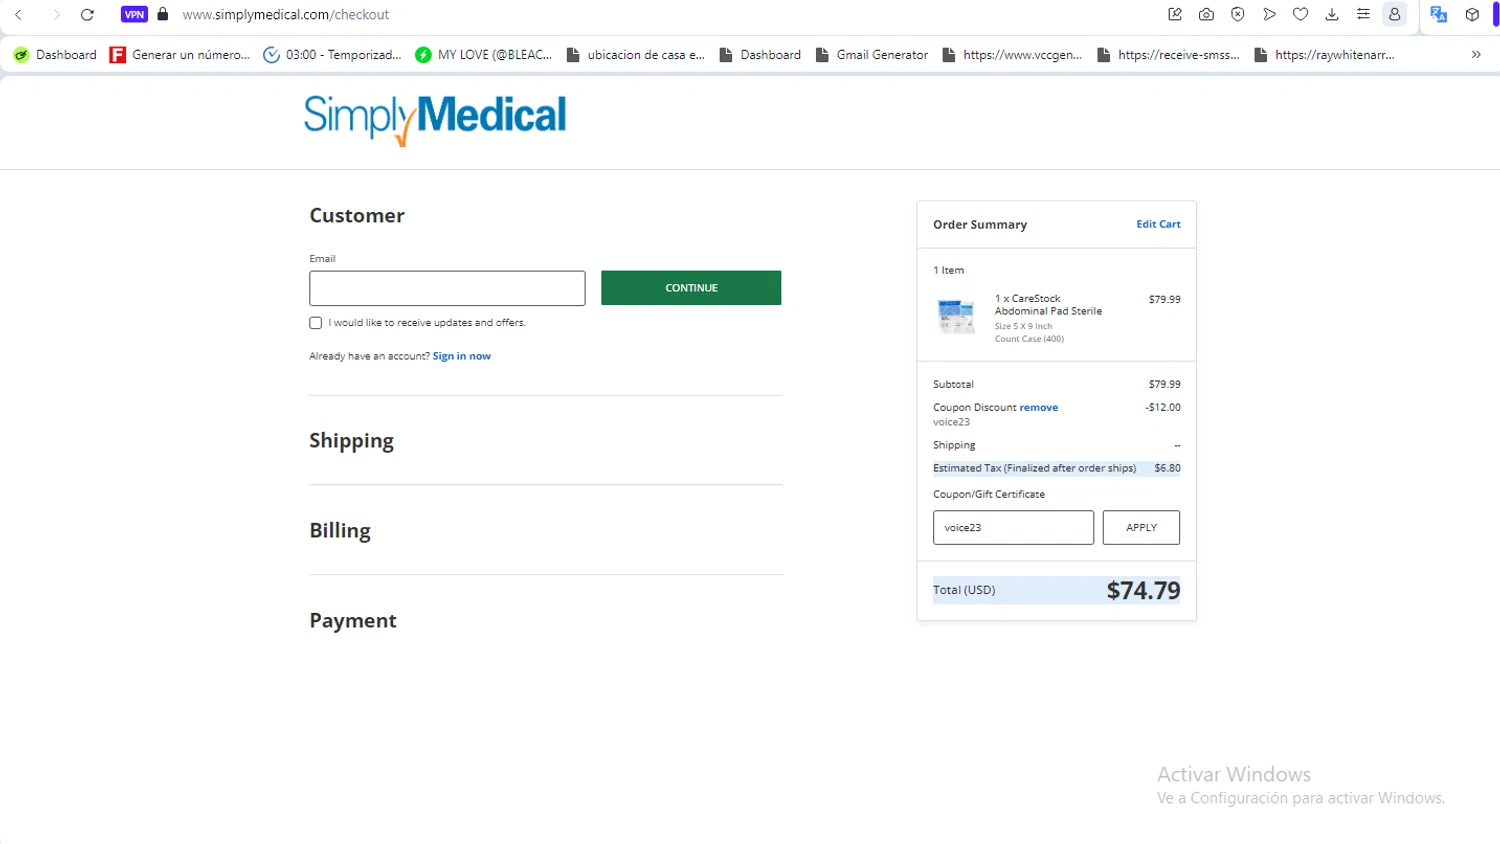Open the Gmail Generator bookmark
This screenshot has width=1500, height=844.
click(873, 55)
